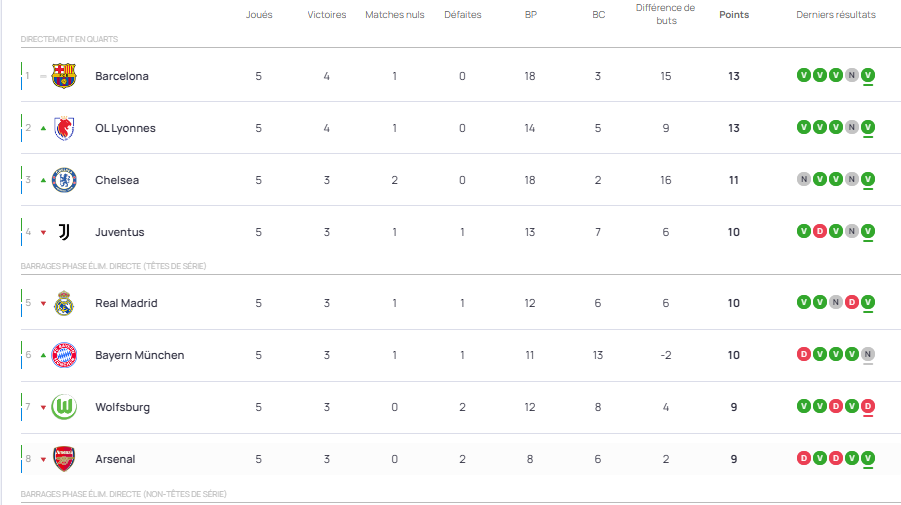This screenshot has width=901, height=505.
Task: Click the Chelsea club badge
Action: pos(64,180)
